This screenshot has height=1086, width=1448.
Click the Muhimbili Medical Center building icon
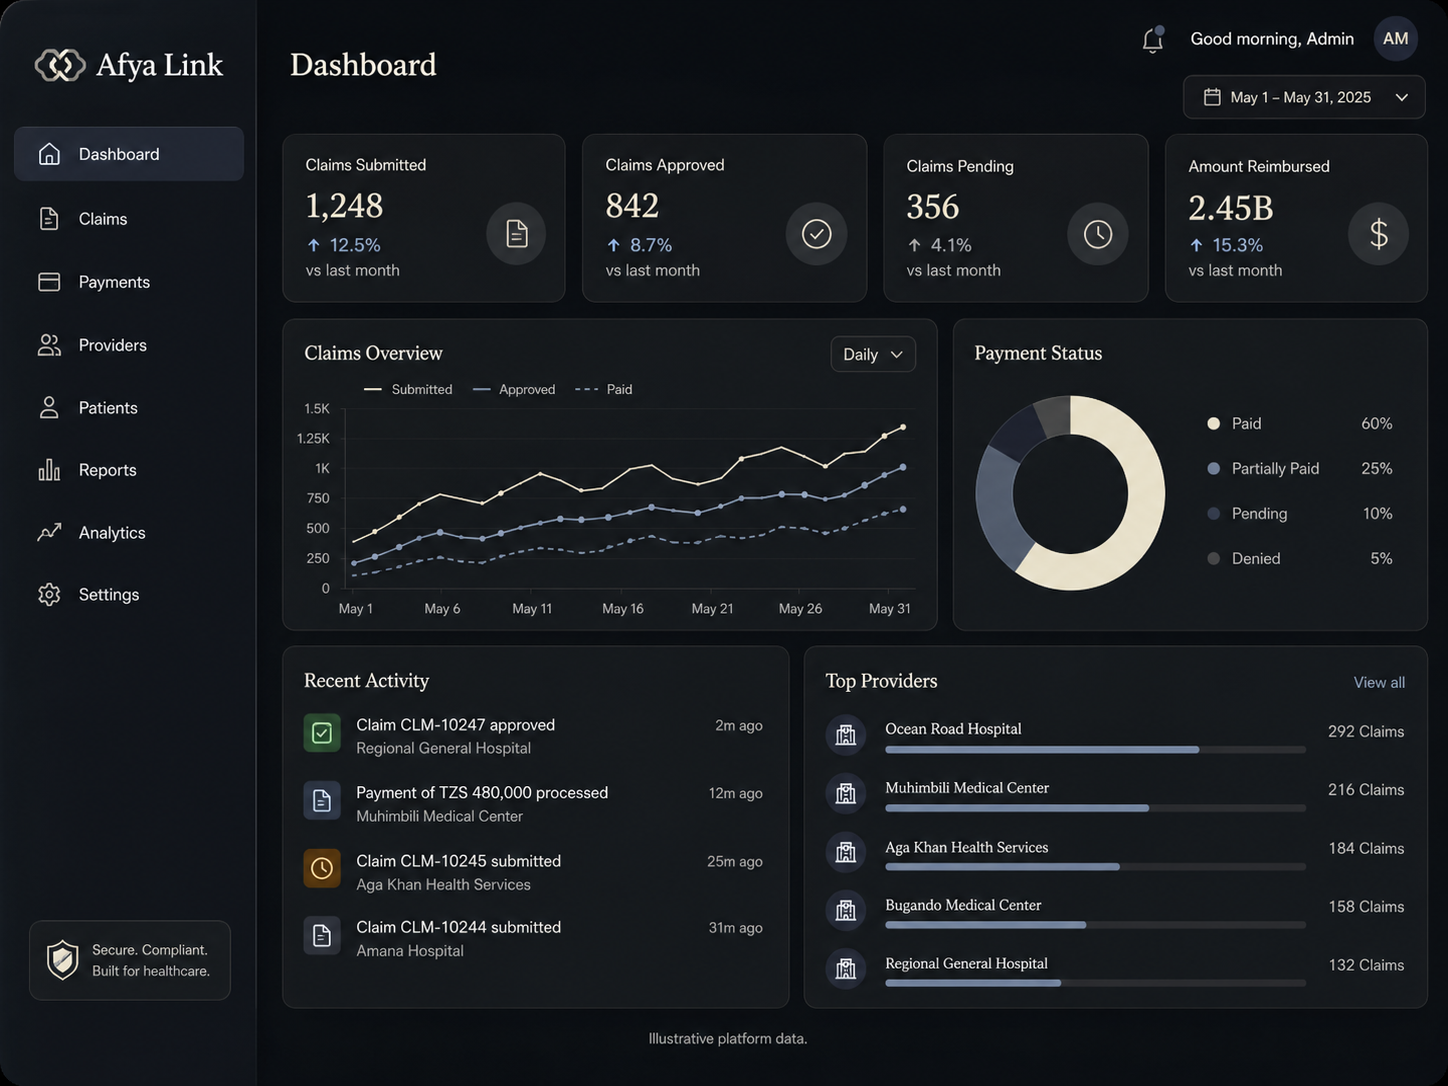[846, 794]
